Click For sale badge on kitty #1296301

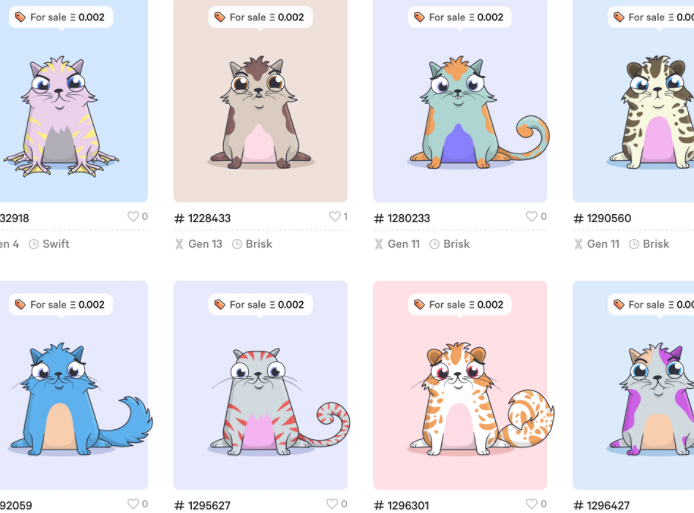460,305
